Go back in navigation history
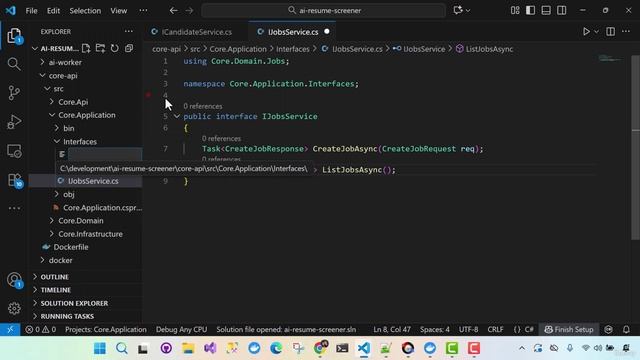 [173, 10]
